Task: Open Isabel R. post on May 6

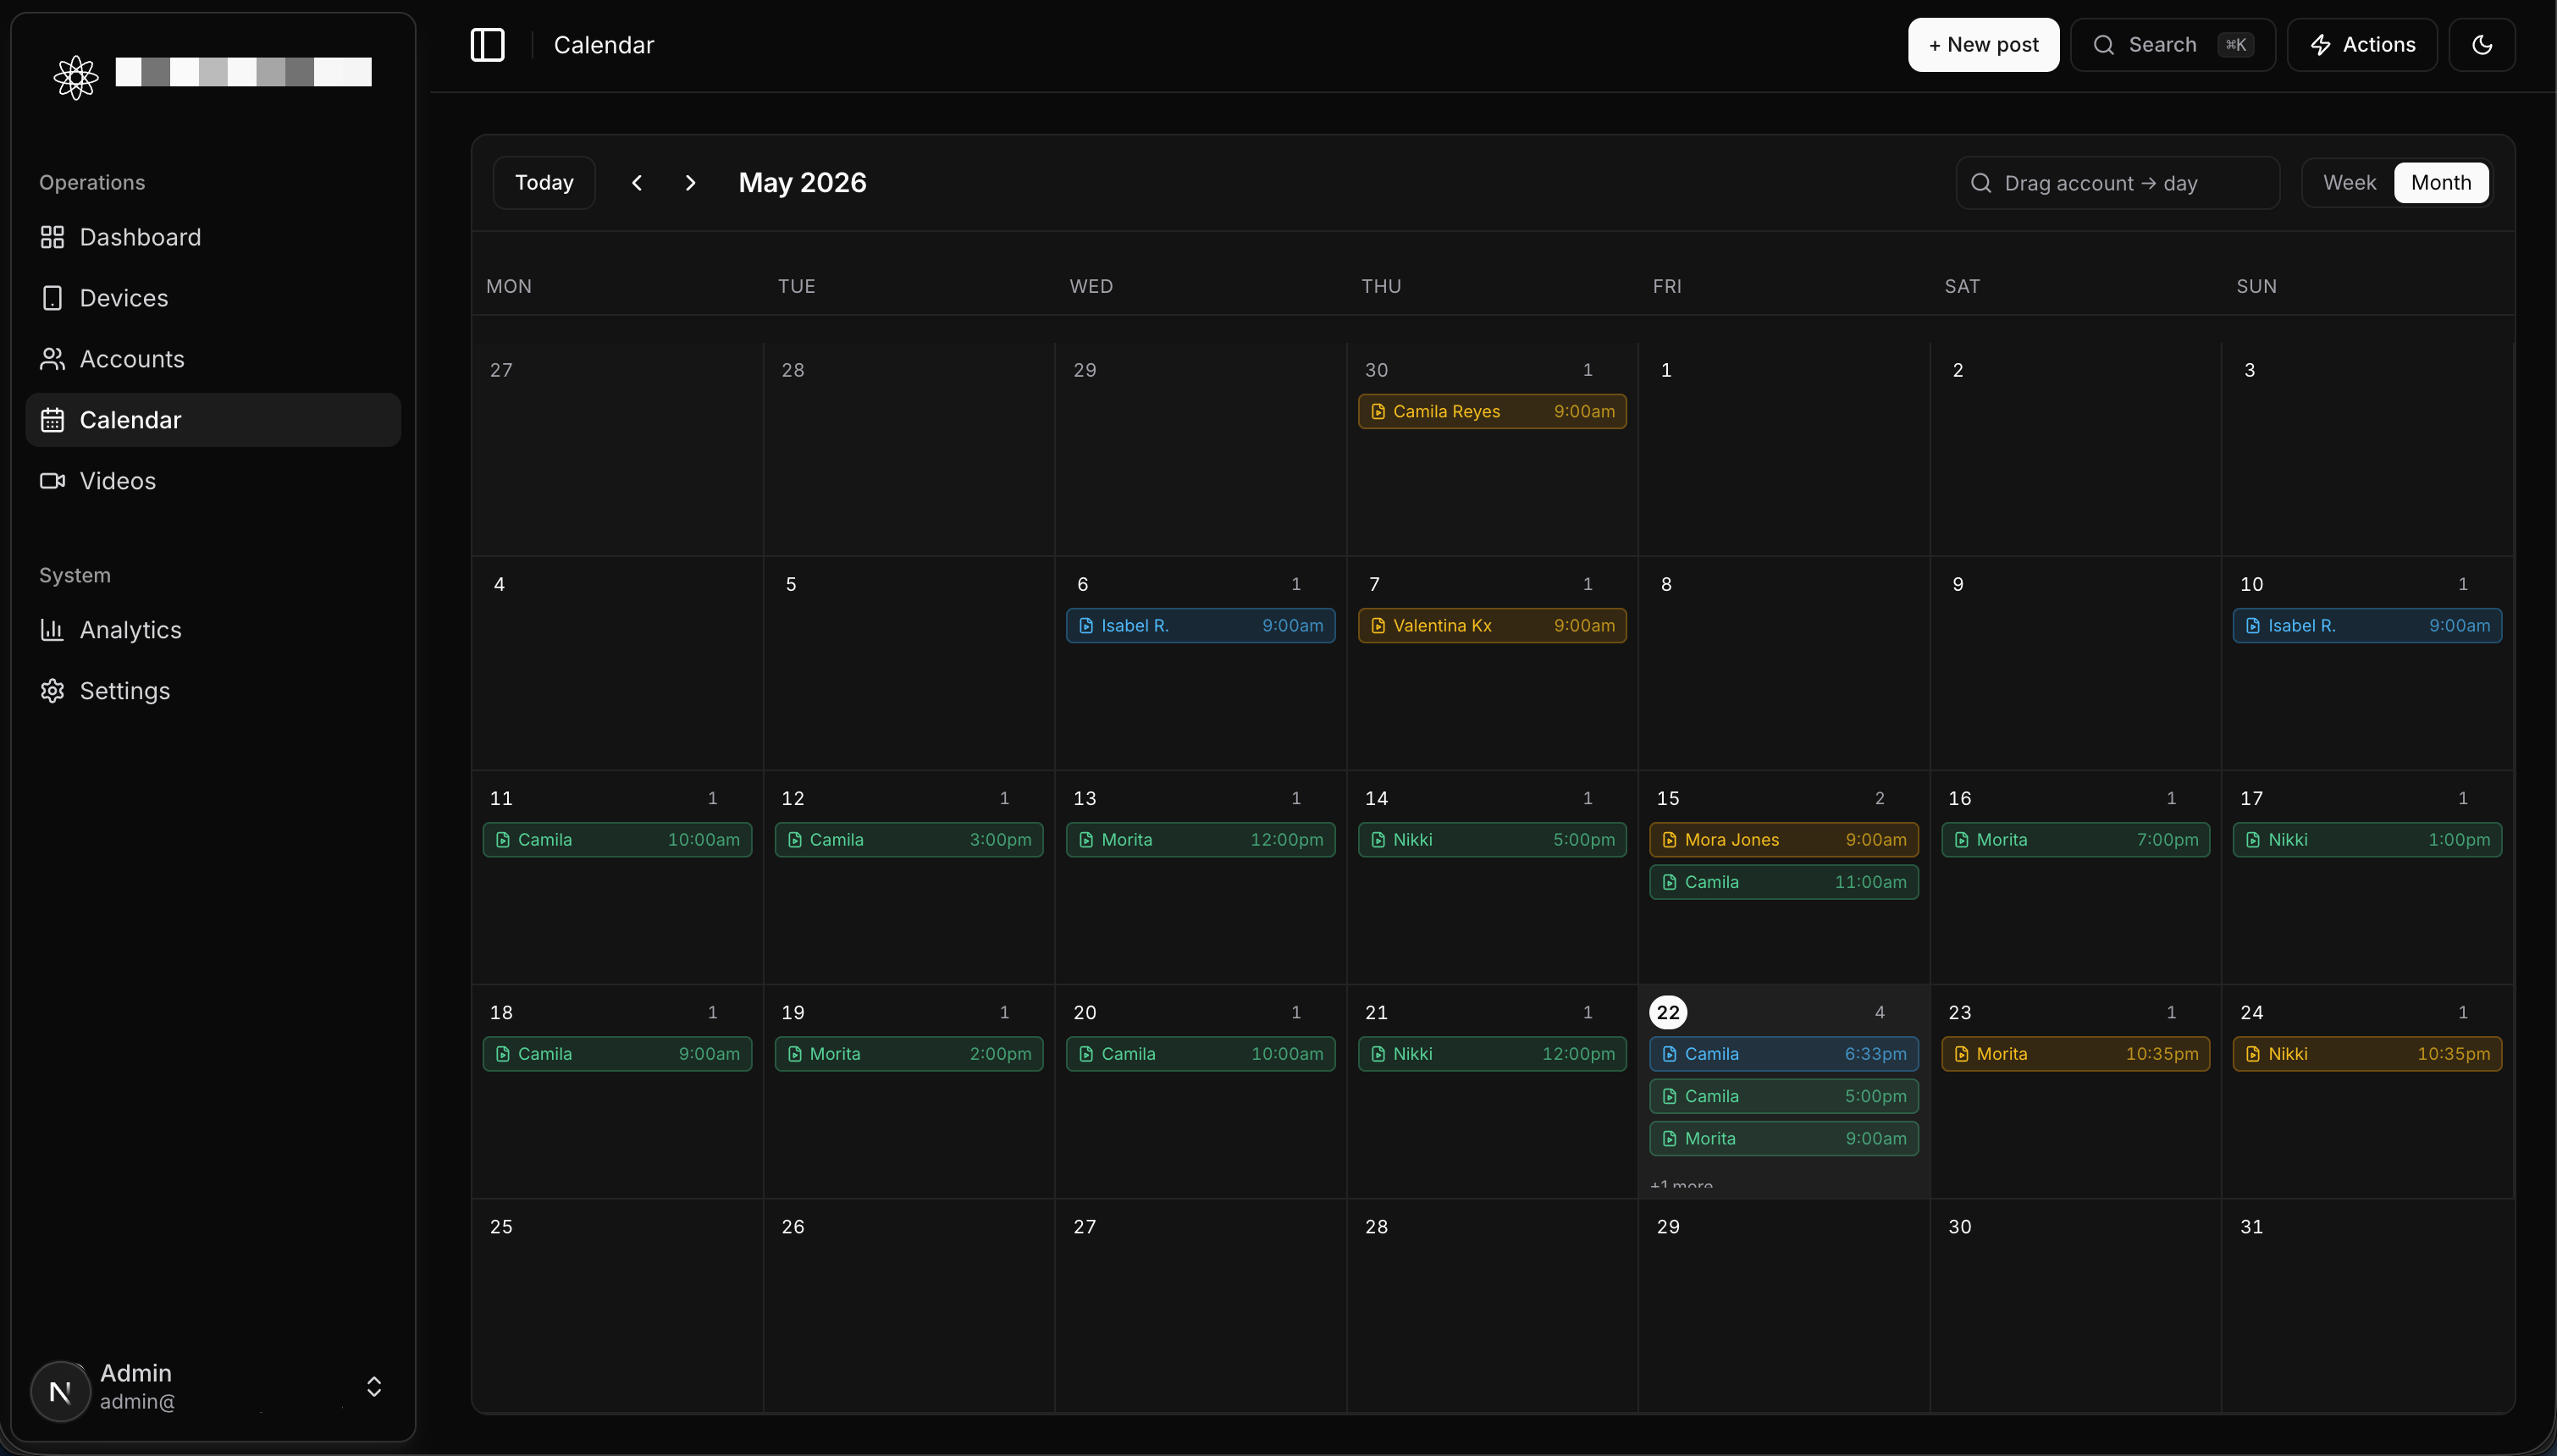Action: pyautogui.click(x=1200, y=626)
